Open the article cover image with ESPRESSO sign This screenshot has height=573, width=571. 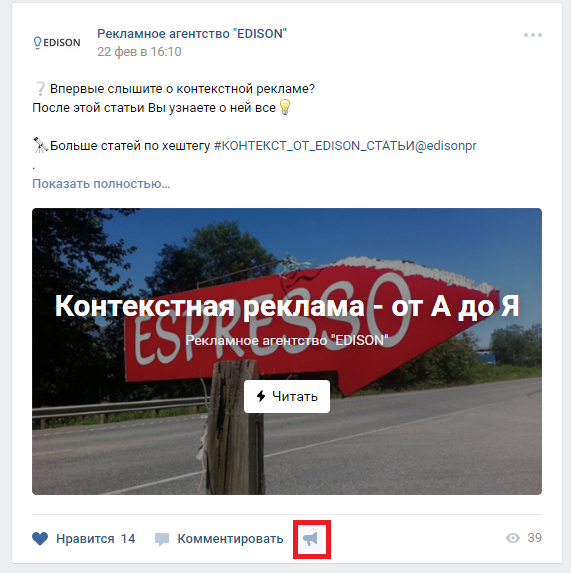[287, 351]
